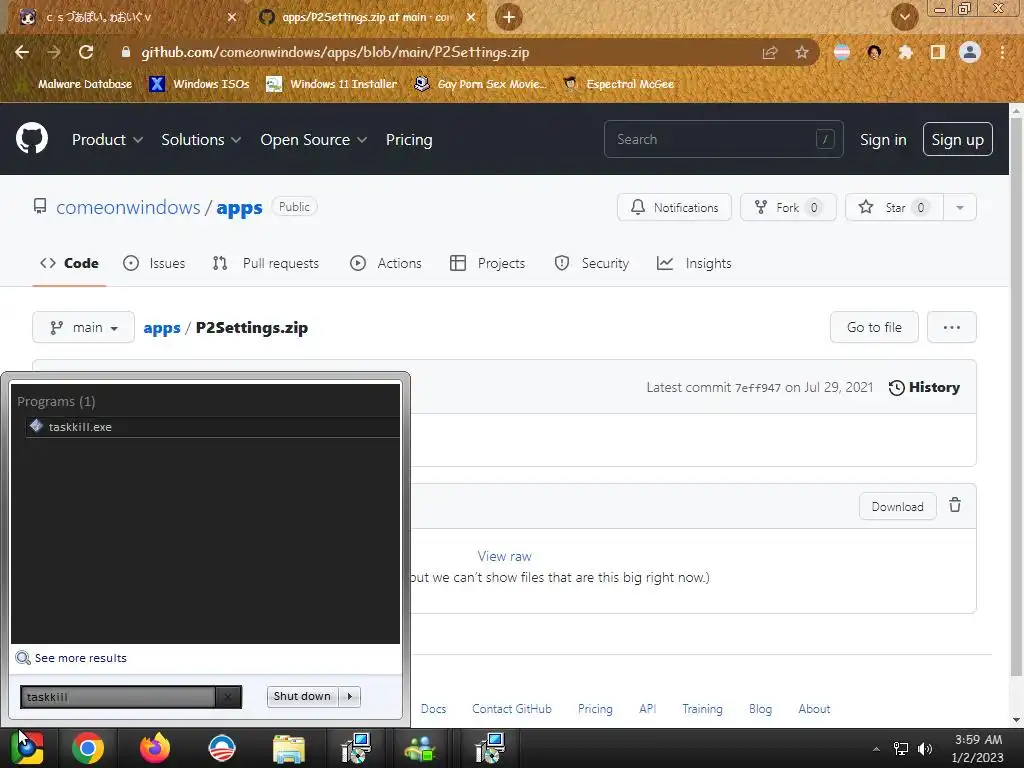Open Windows ISOs bookmark
This screenshot has width=1024, height=768.
pyautogui.click(x=200, y=84)
